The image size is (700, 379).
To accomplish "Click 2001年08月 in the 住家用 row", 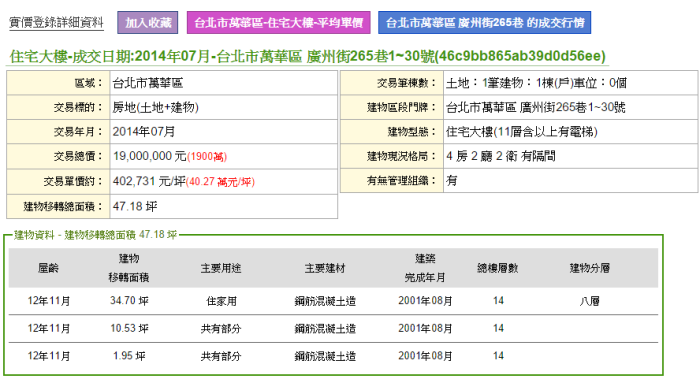I will pos(425,301).
